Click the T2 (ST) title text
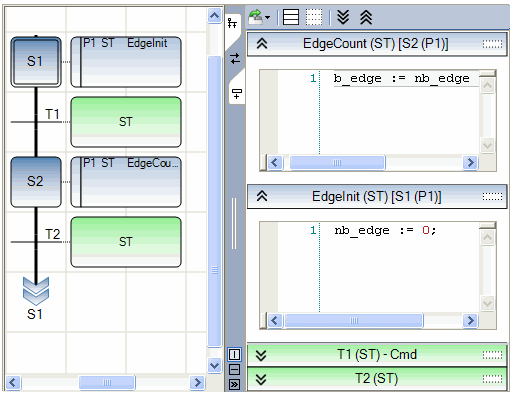The height and width of the screenshot is (407, 517). pyautogui.click(x=376, y=378)
